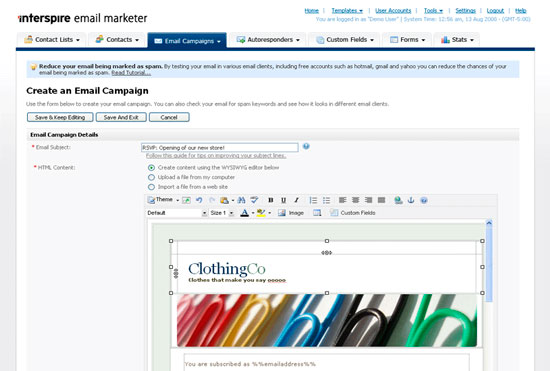Click the lightbulb tip icon in banner
550x371 pixels.
click(x=34, y=67)
